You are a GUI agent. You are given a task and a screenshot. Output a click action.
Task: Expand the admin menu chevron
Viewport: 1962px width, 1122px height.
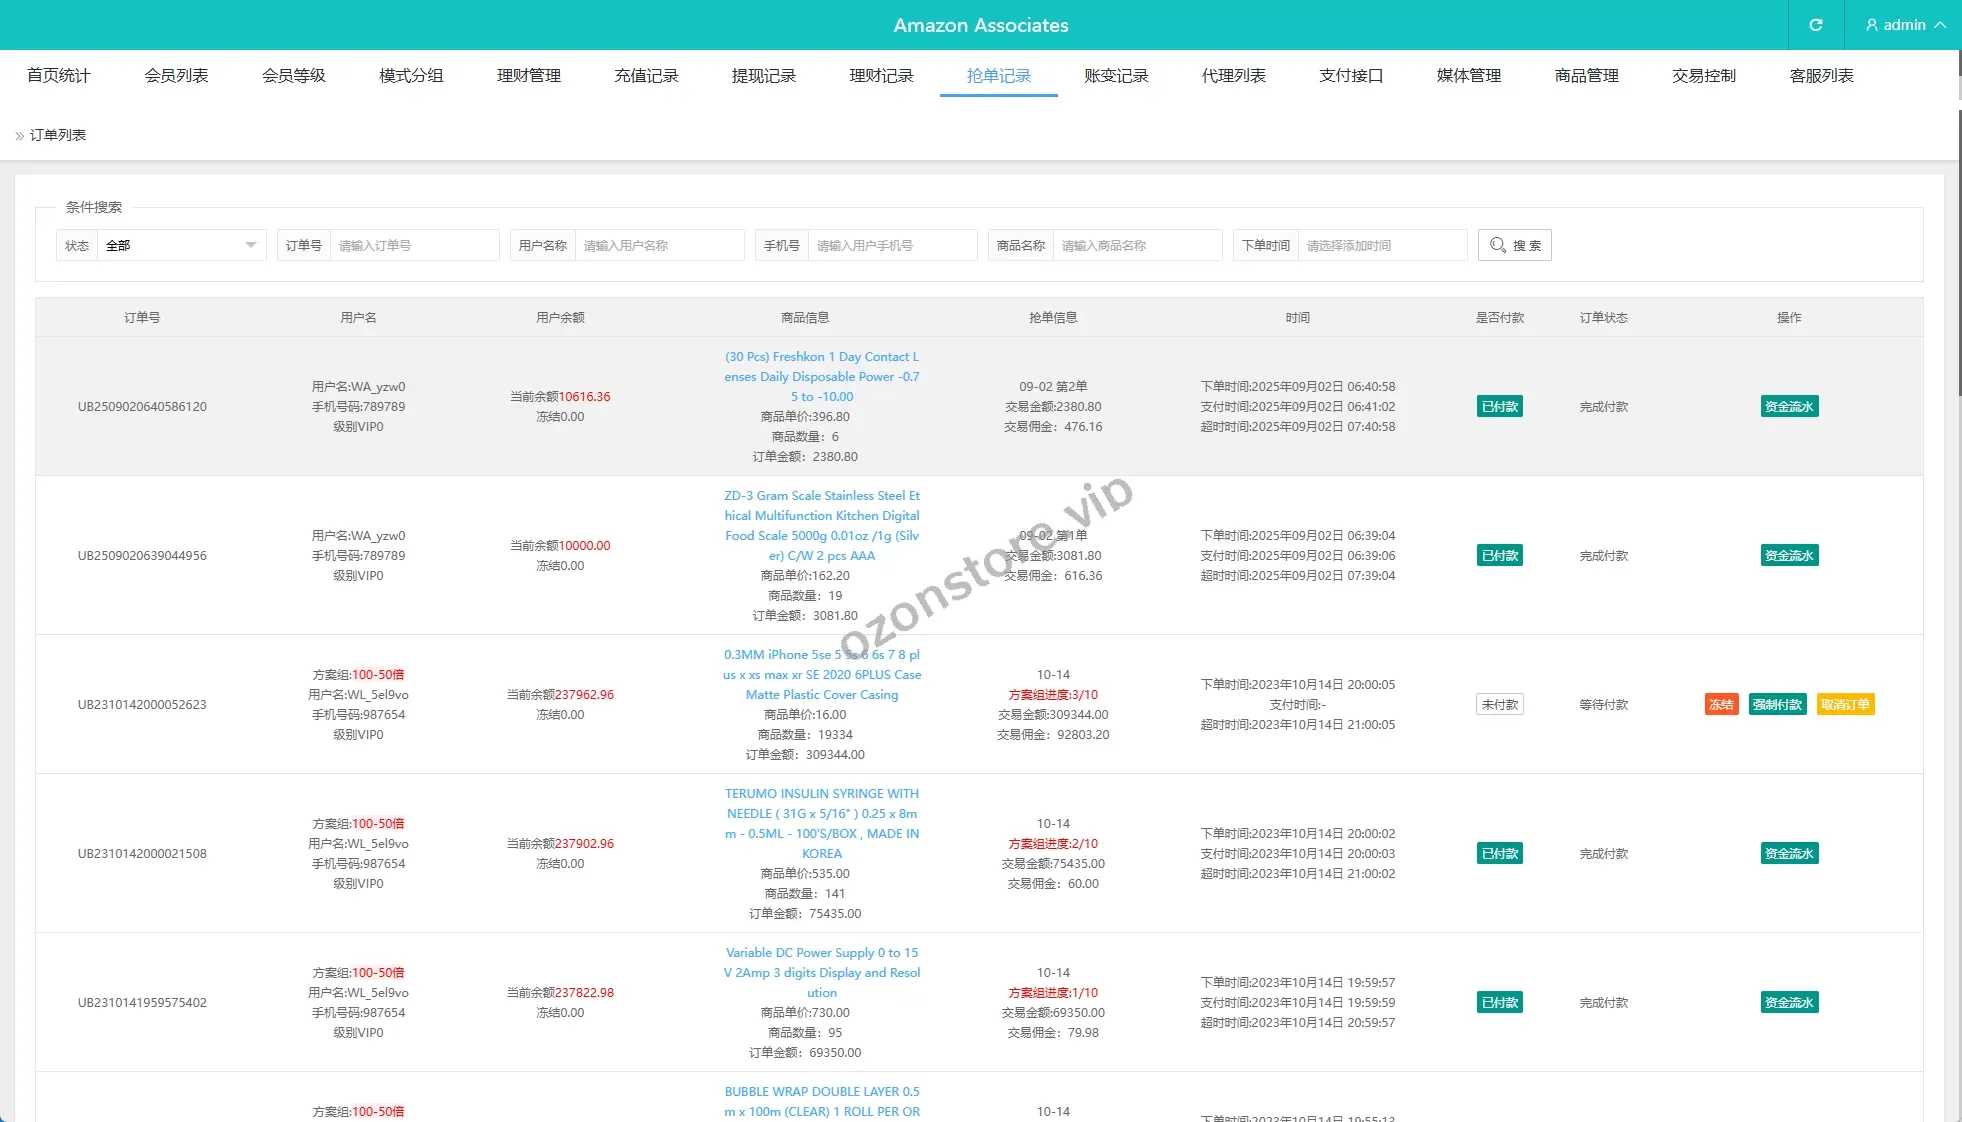click(1940, 25)
